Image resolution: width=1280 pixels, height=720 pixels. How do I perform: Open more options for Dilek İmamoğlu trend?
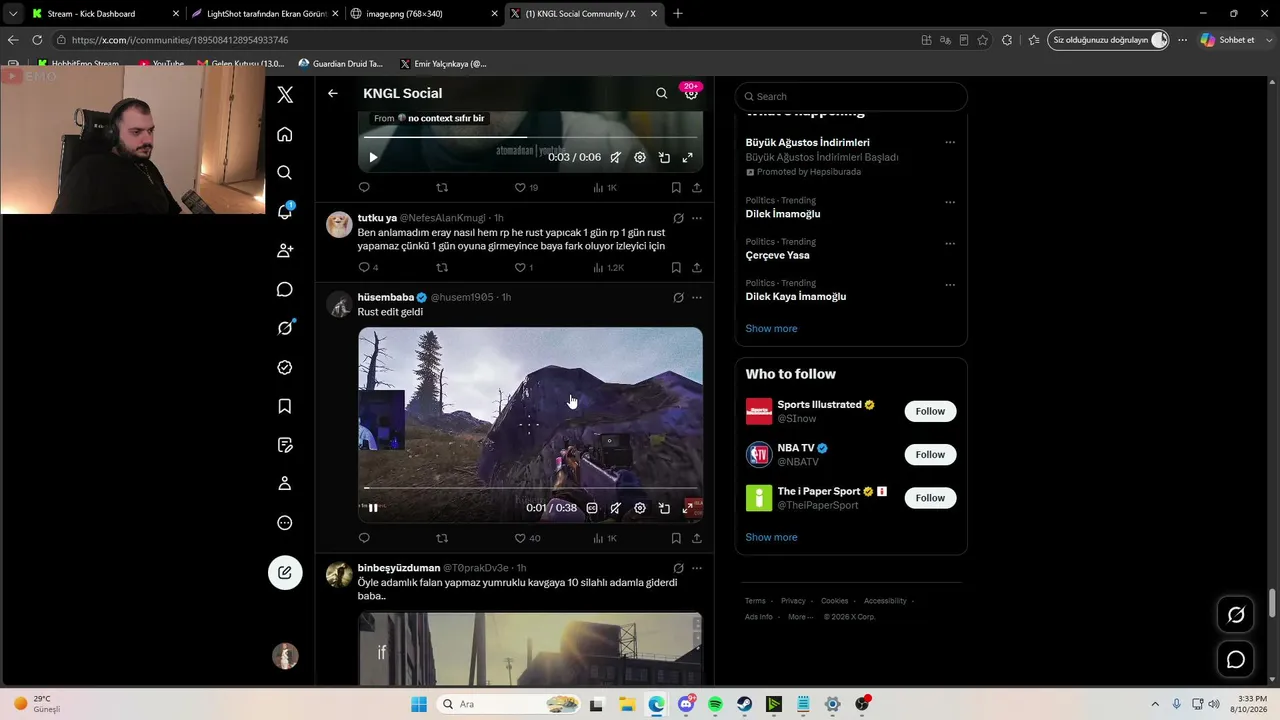pos(950,201)
